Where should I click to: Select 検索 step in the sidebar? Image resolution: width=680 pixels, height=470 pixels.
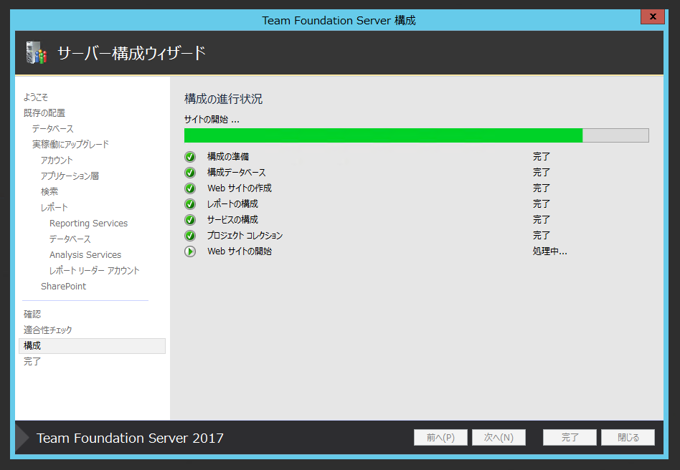(x=49, y=192)
